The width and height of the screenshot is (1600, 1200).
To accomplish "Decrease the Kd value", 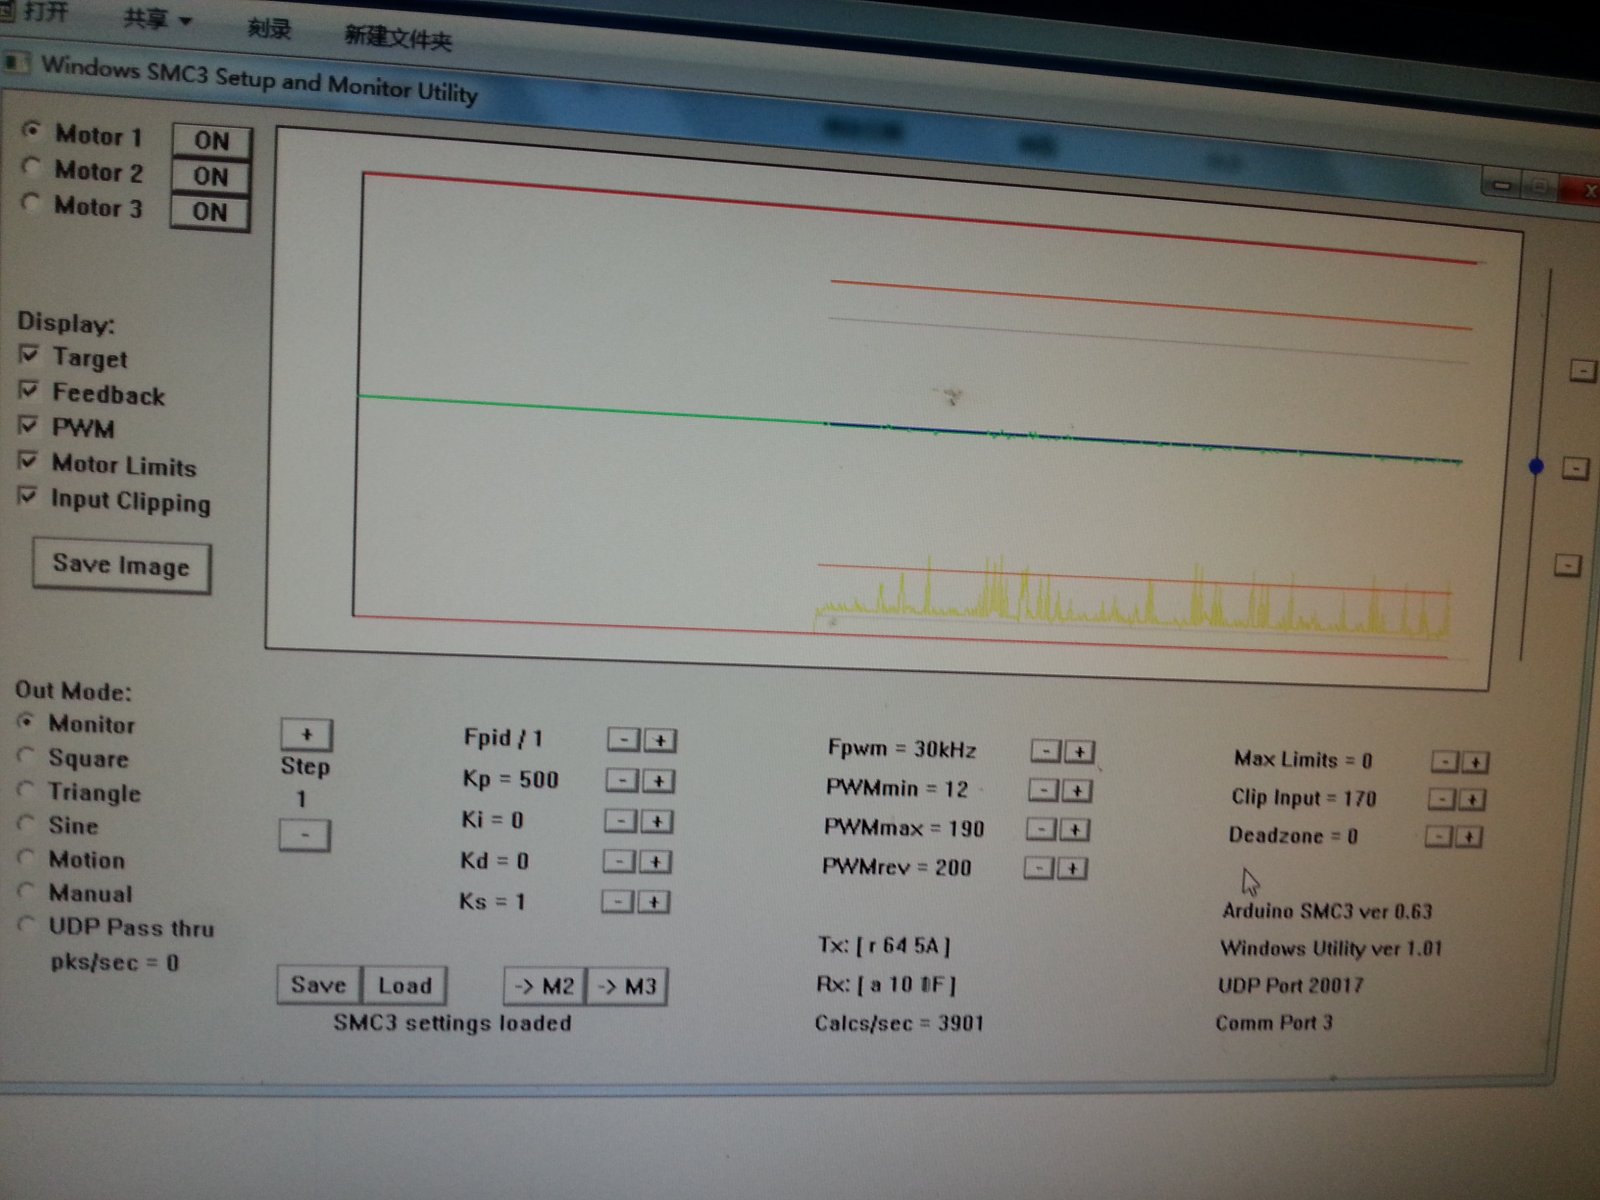I will (x=620, y=861).
